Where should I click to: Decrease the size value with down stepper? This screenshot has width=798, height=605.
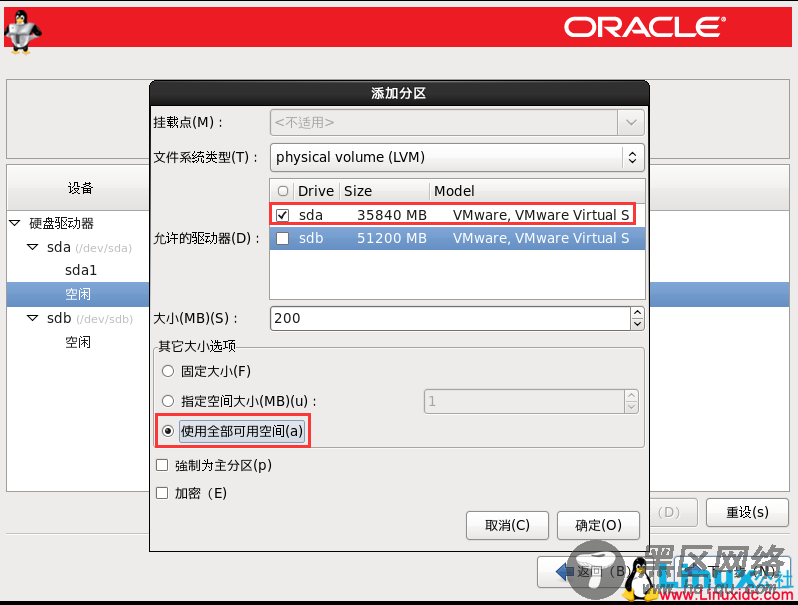click(637, 324)
